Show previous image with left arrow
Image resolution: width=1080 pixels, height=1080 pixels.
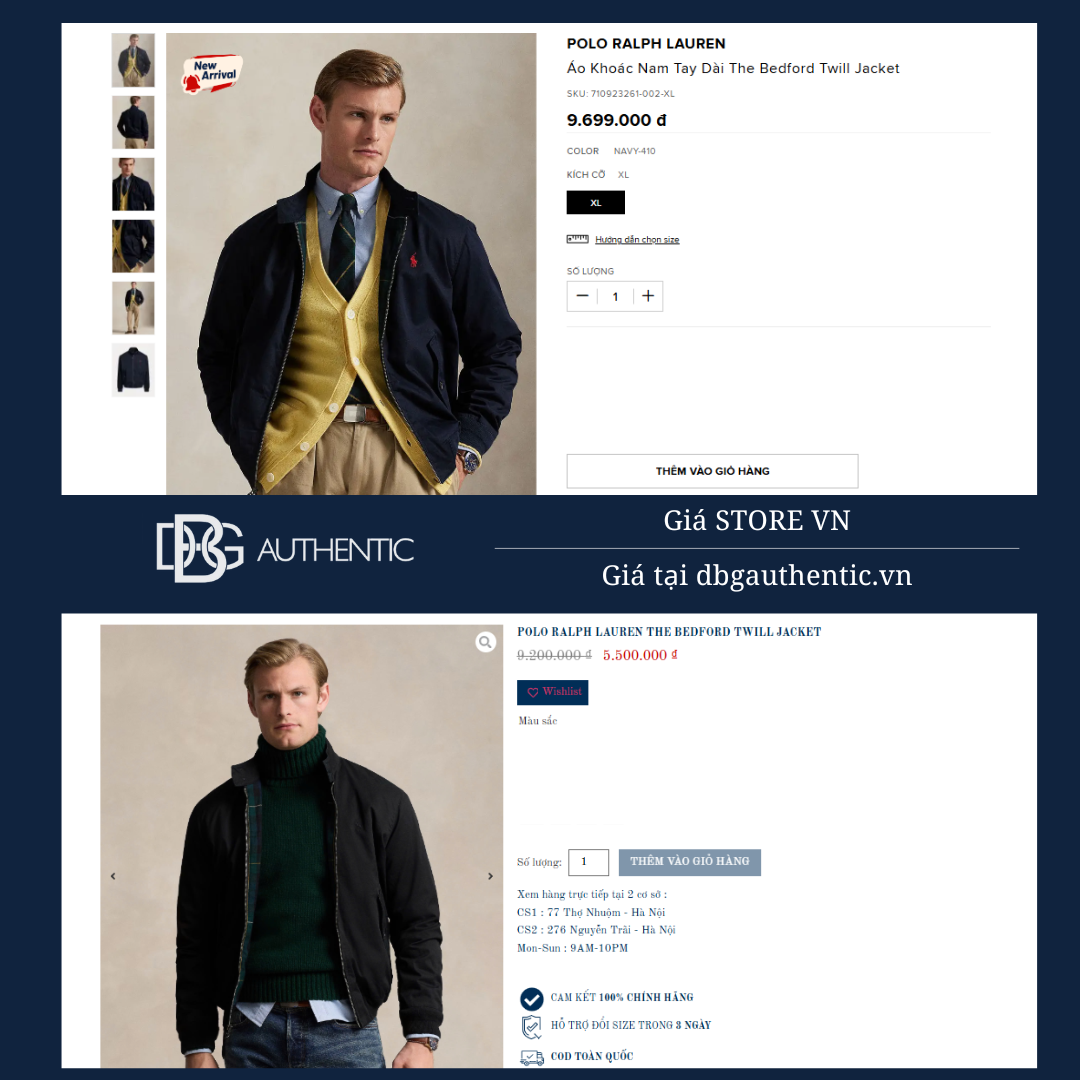point(113,876)
